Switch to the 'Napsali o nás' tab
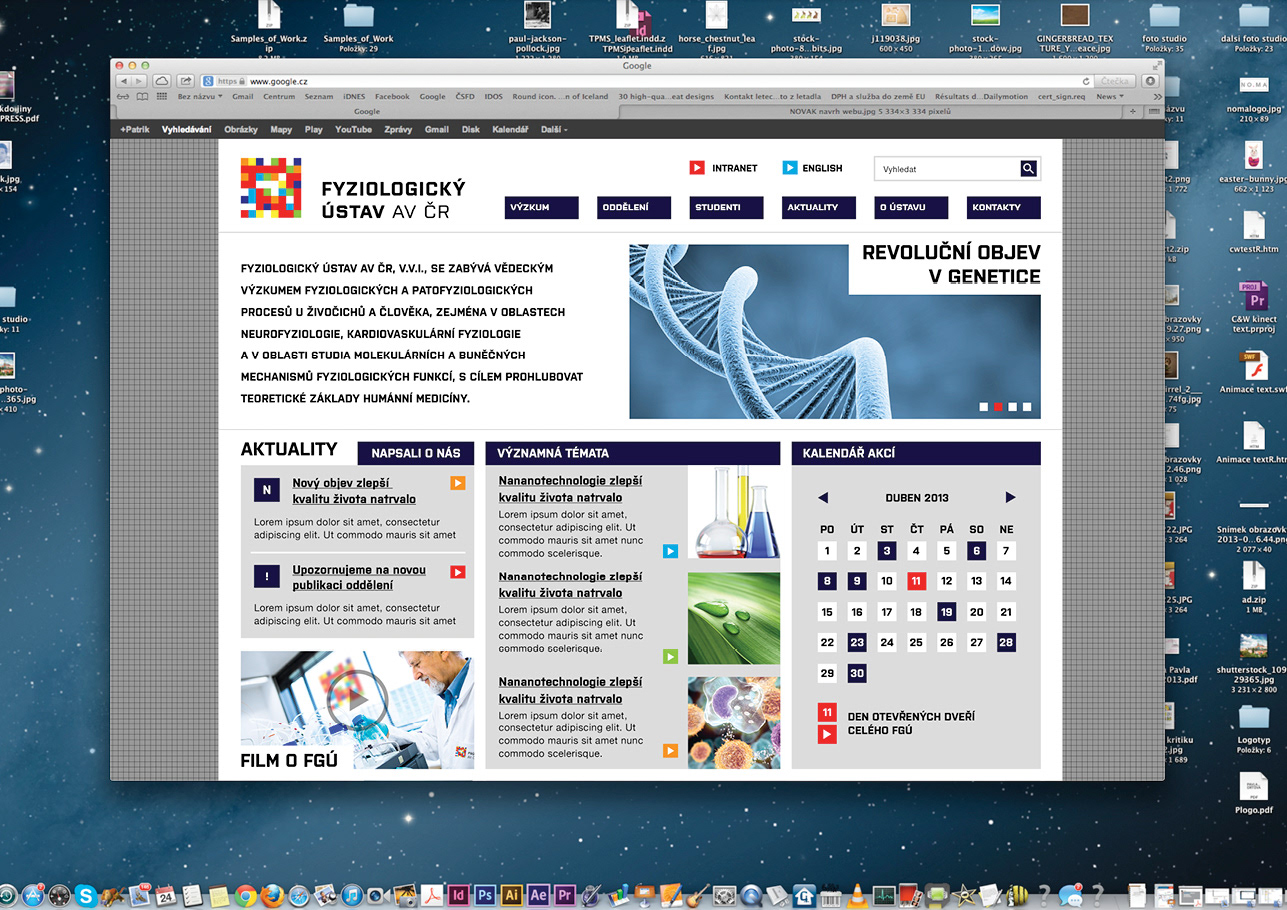 tap(415, 453)
